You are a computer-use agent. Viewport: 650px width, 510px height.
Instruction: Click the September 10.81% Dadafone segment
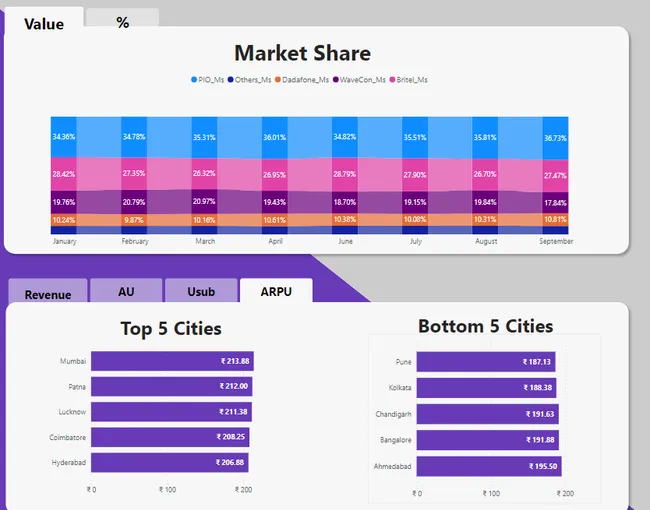555,220
